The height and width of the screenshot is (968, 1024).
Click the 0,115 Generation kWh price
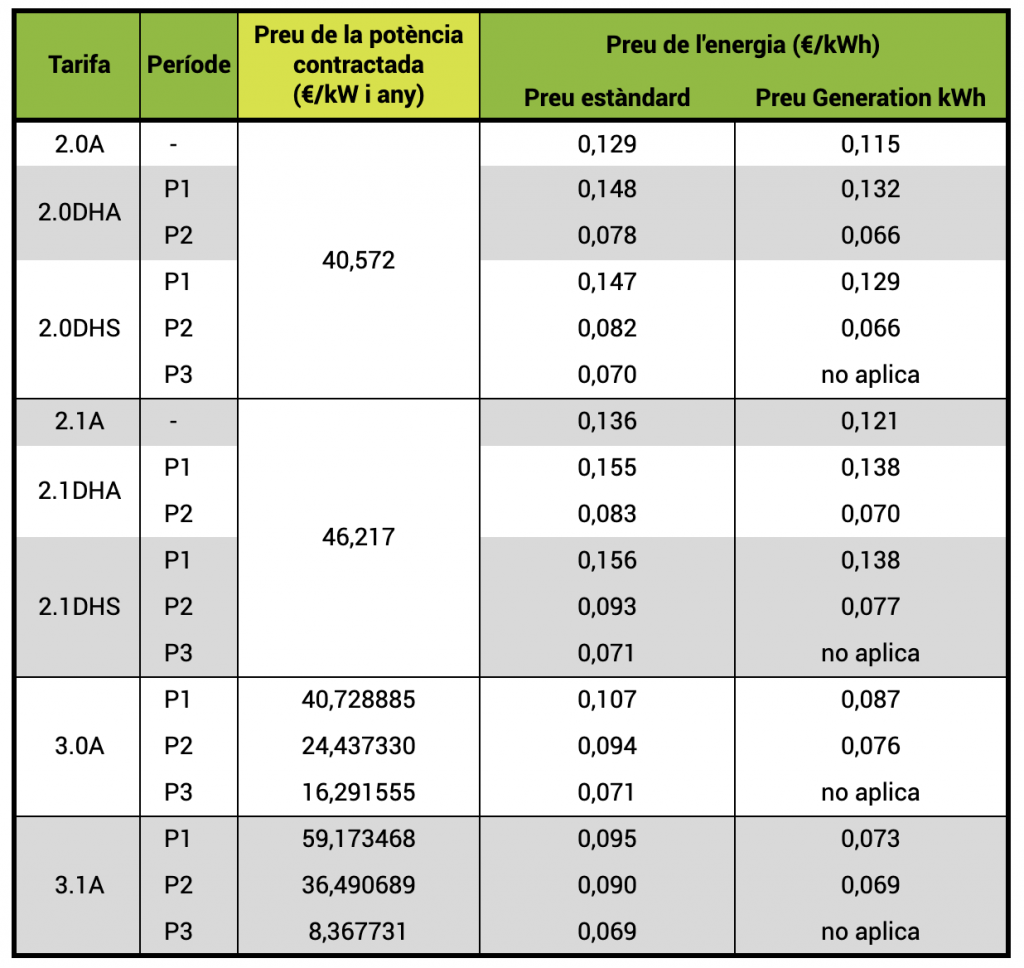pyautogui.click(x=870, y=144)
